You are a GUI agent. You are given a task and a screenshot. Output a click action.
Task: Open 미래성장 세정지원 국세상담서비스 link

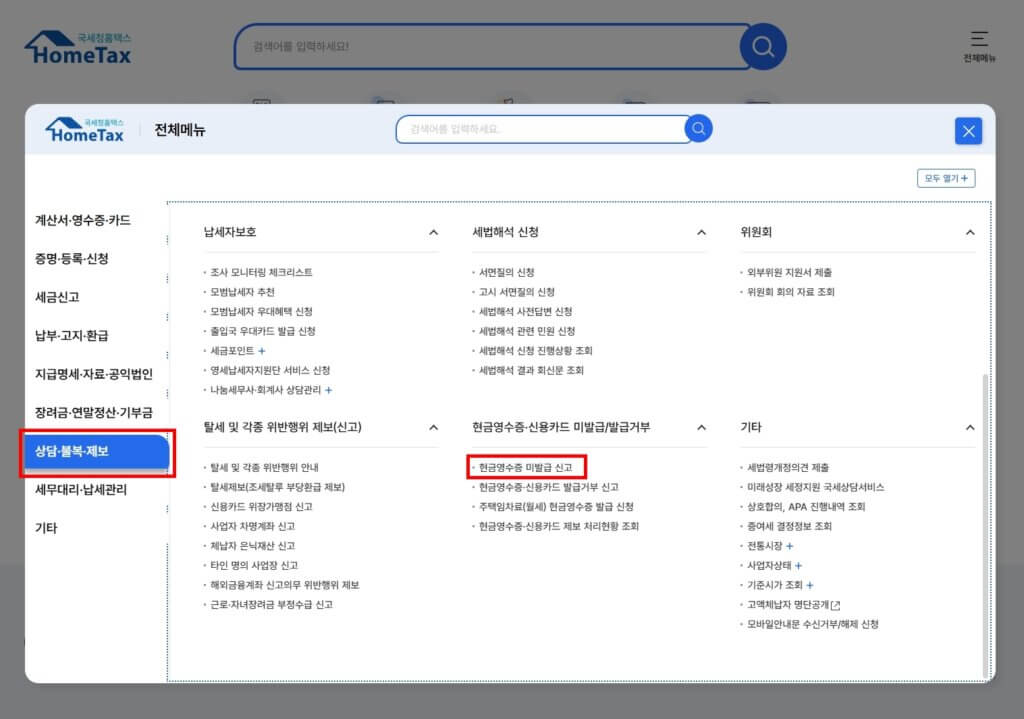pos(816,487)
